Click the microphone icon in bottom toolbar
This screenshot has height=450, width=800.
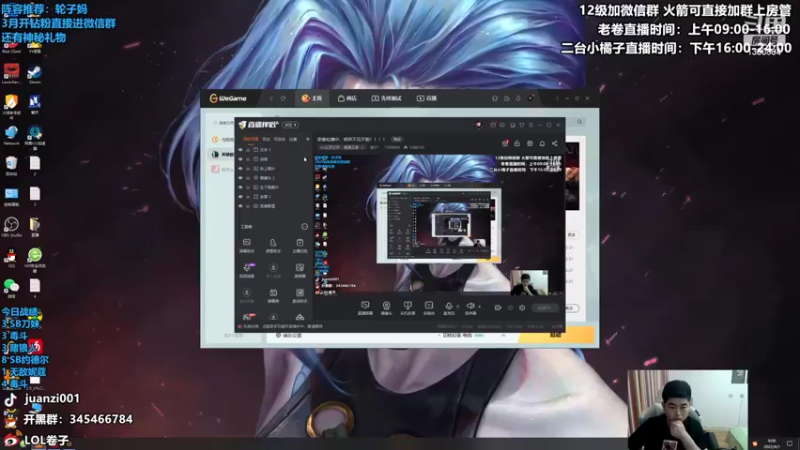pyautogui.click(x=448, y=308)
